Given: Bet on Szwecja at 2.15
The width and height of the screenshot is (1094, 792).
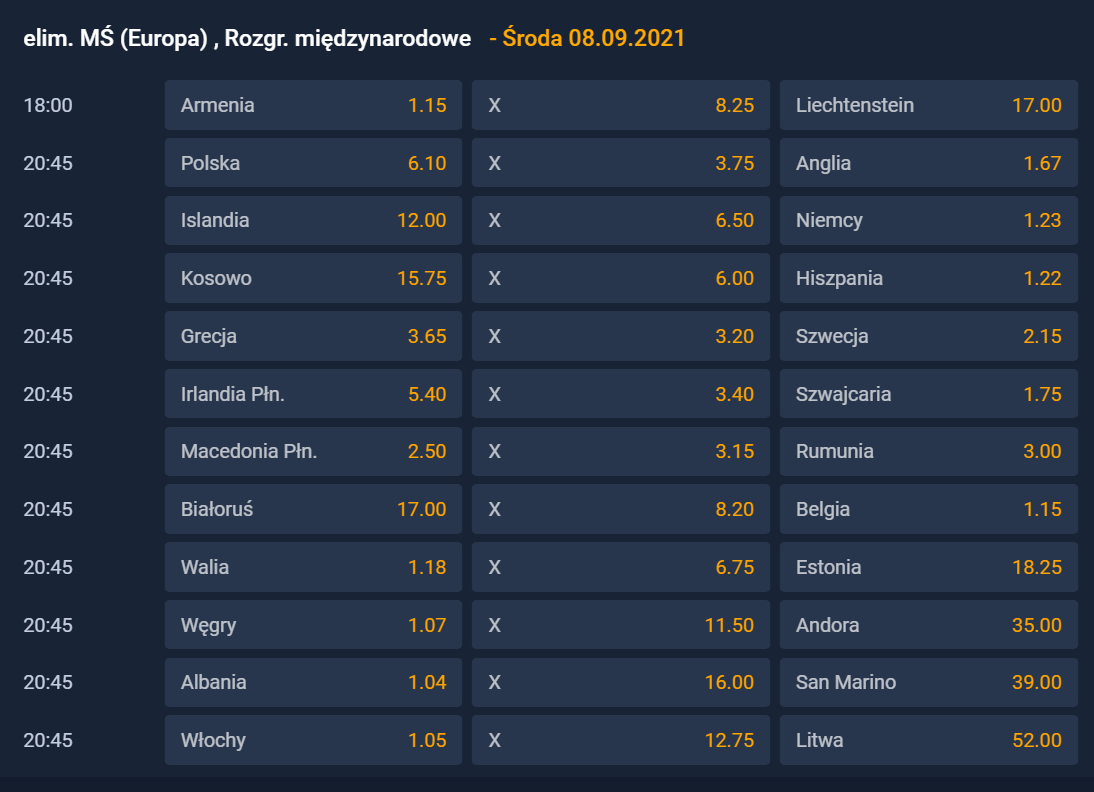Looking at the screenshot, I should pyautogui.click(x=929, y=336).
